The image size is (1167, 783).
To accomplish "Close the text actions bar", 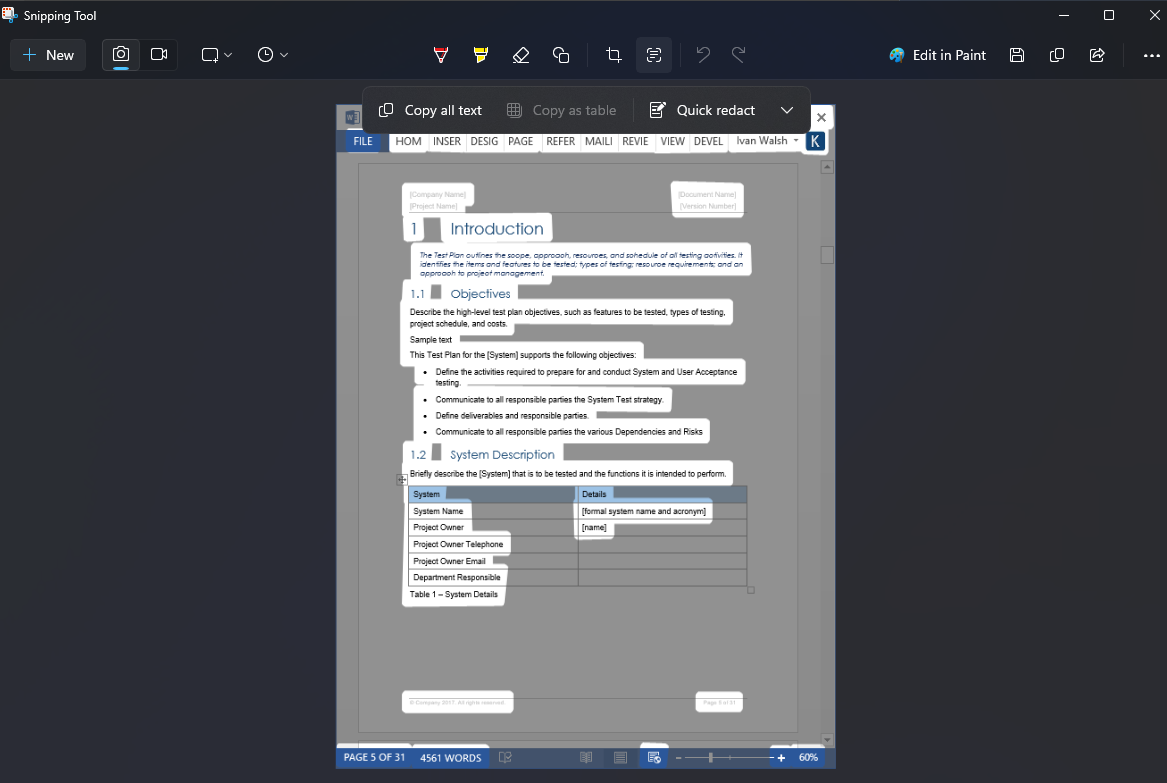I will 821,117.
